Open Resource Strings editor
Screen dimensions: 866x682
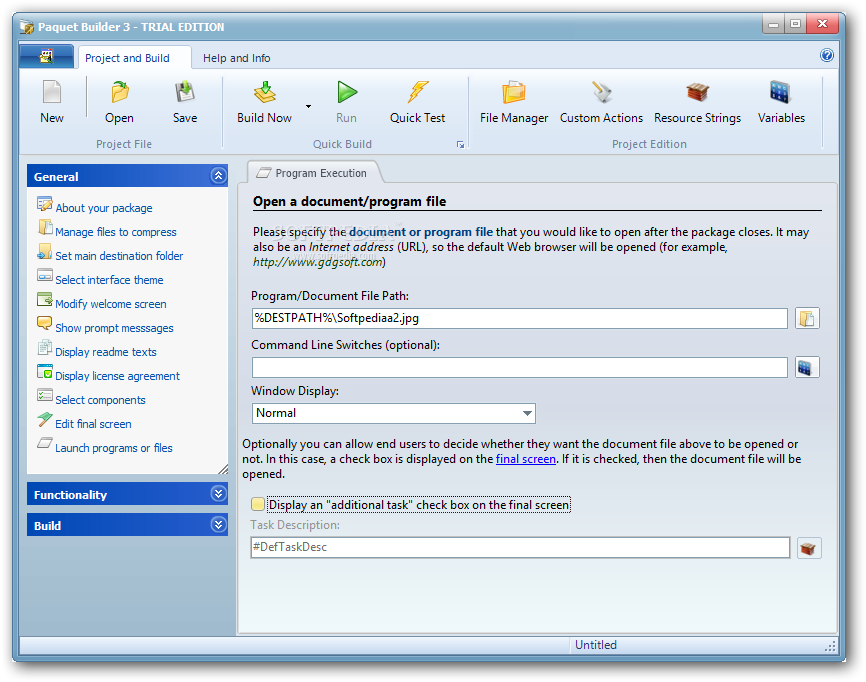coord(698,102)
